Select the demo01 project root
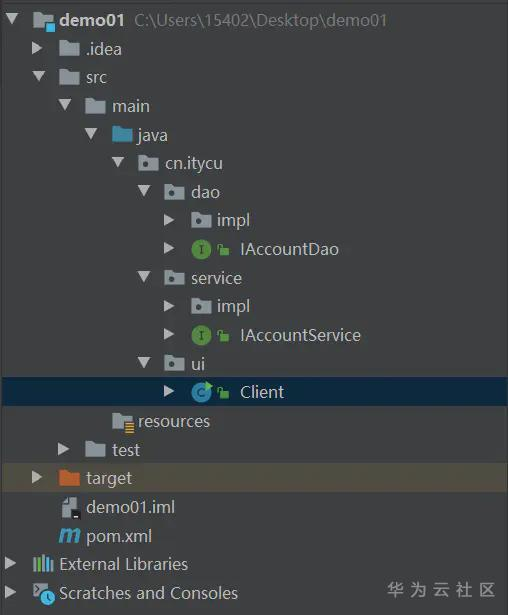This screenshot has height=615, width=508. pos(92,20)
